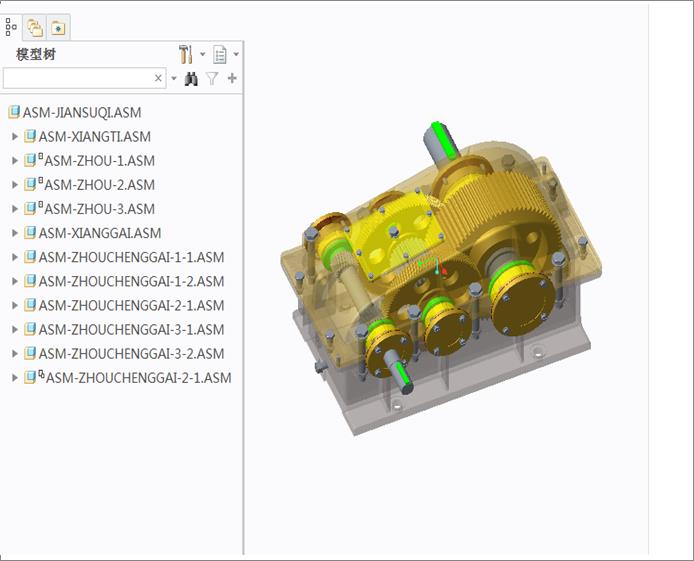Open the search options dropdown arrow
Image resolution: width=694 pixels, height=561 pixels.
tap(174, 78)
